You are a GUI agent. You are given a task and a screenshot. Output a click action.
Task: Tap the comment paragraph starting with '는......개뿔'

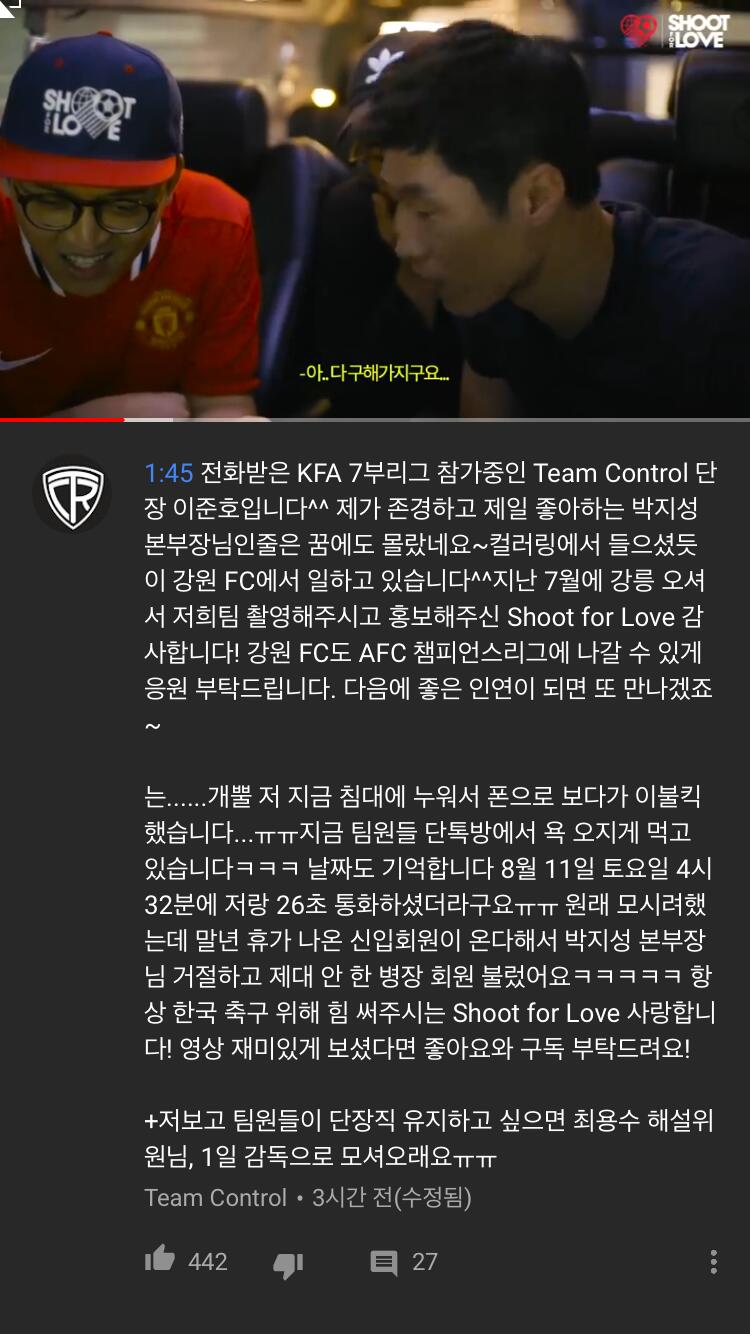[430, 923]
